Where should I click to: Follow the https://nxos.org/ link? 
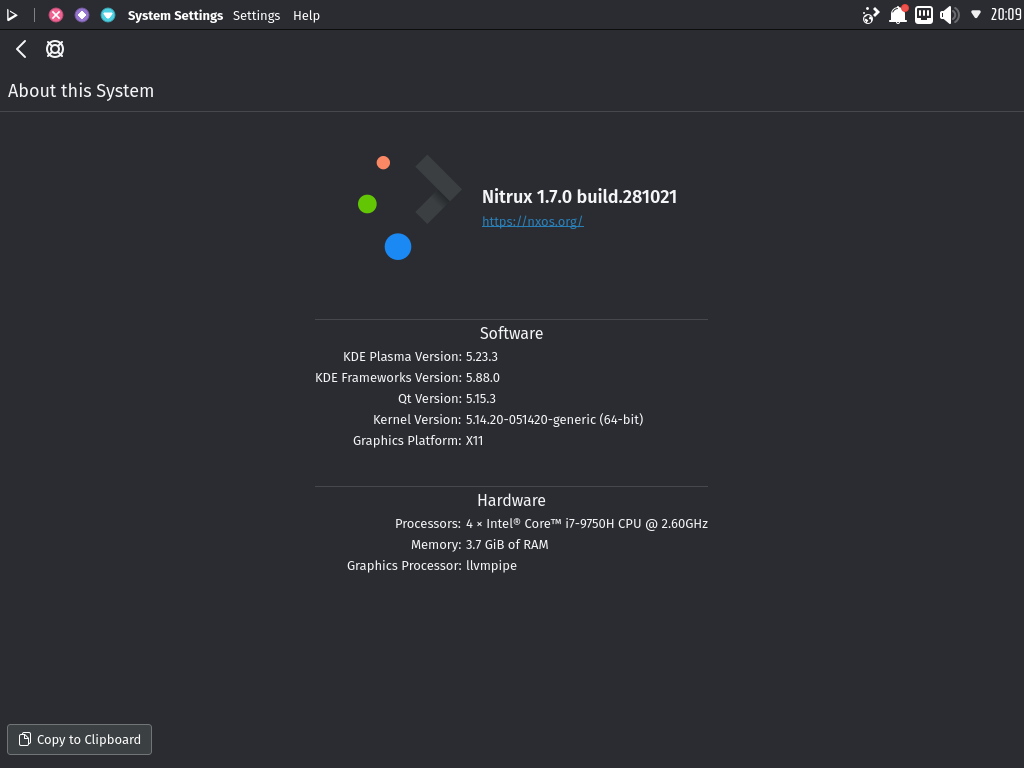(x=532, y=221)
